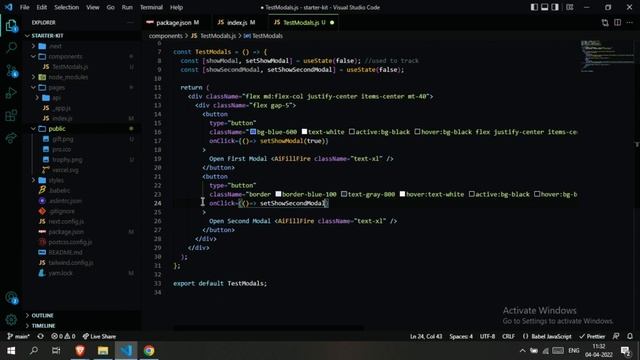Click the editor horizontal scrollbar

pyautogui.click(x=268, y=327)
